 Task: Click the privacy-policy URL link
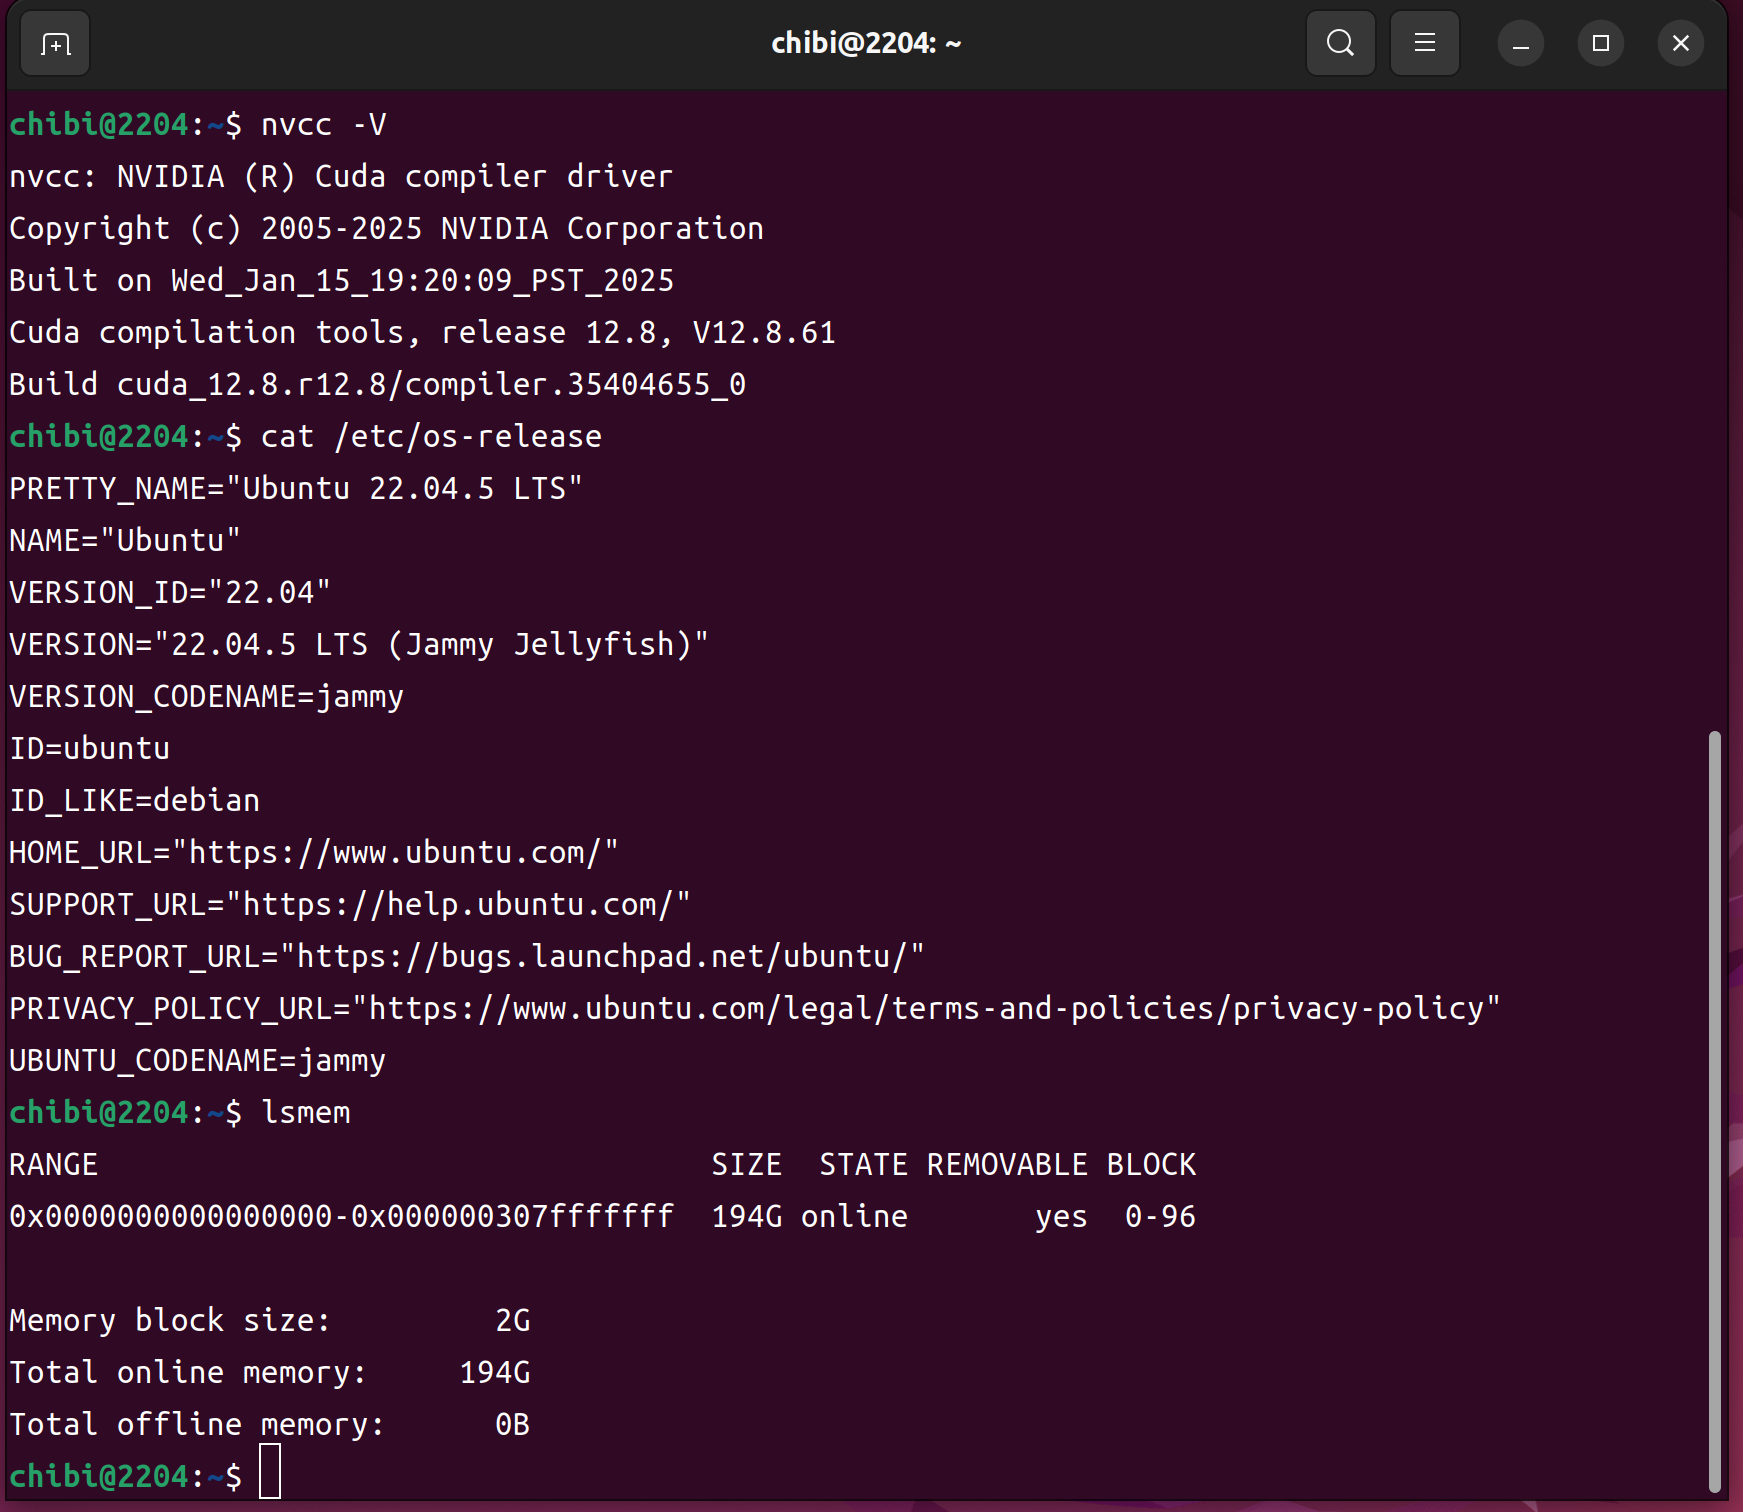pos(925,1009)
